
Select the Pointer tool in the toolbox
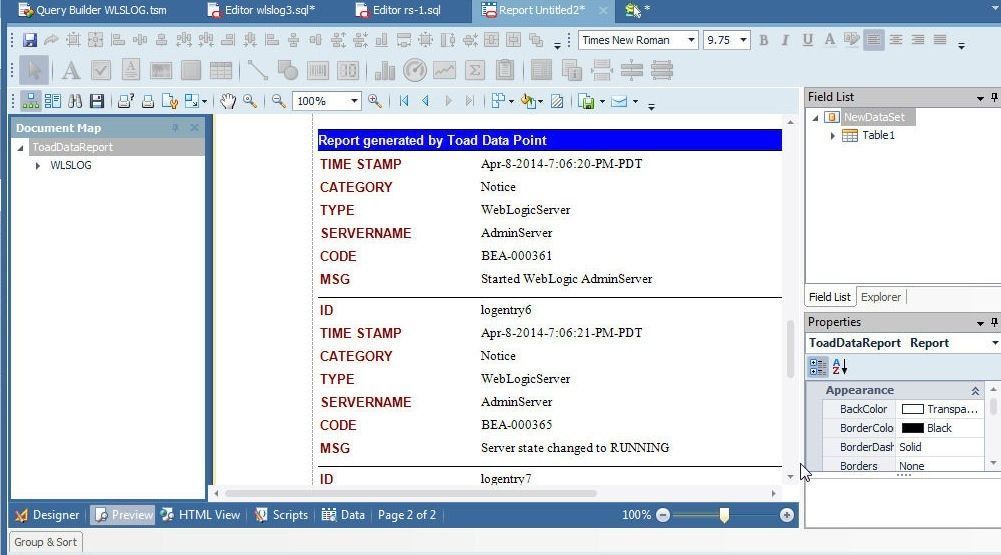pyautogui.click(x=34, y=70)
